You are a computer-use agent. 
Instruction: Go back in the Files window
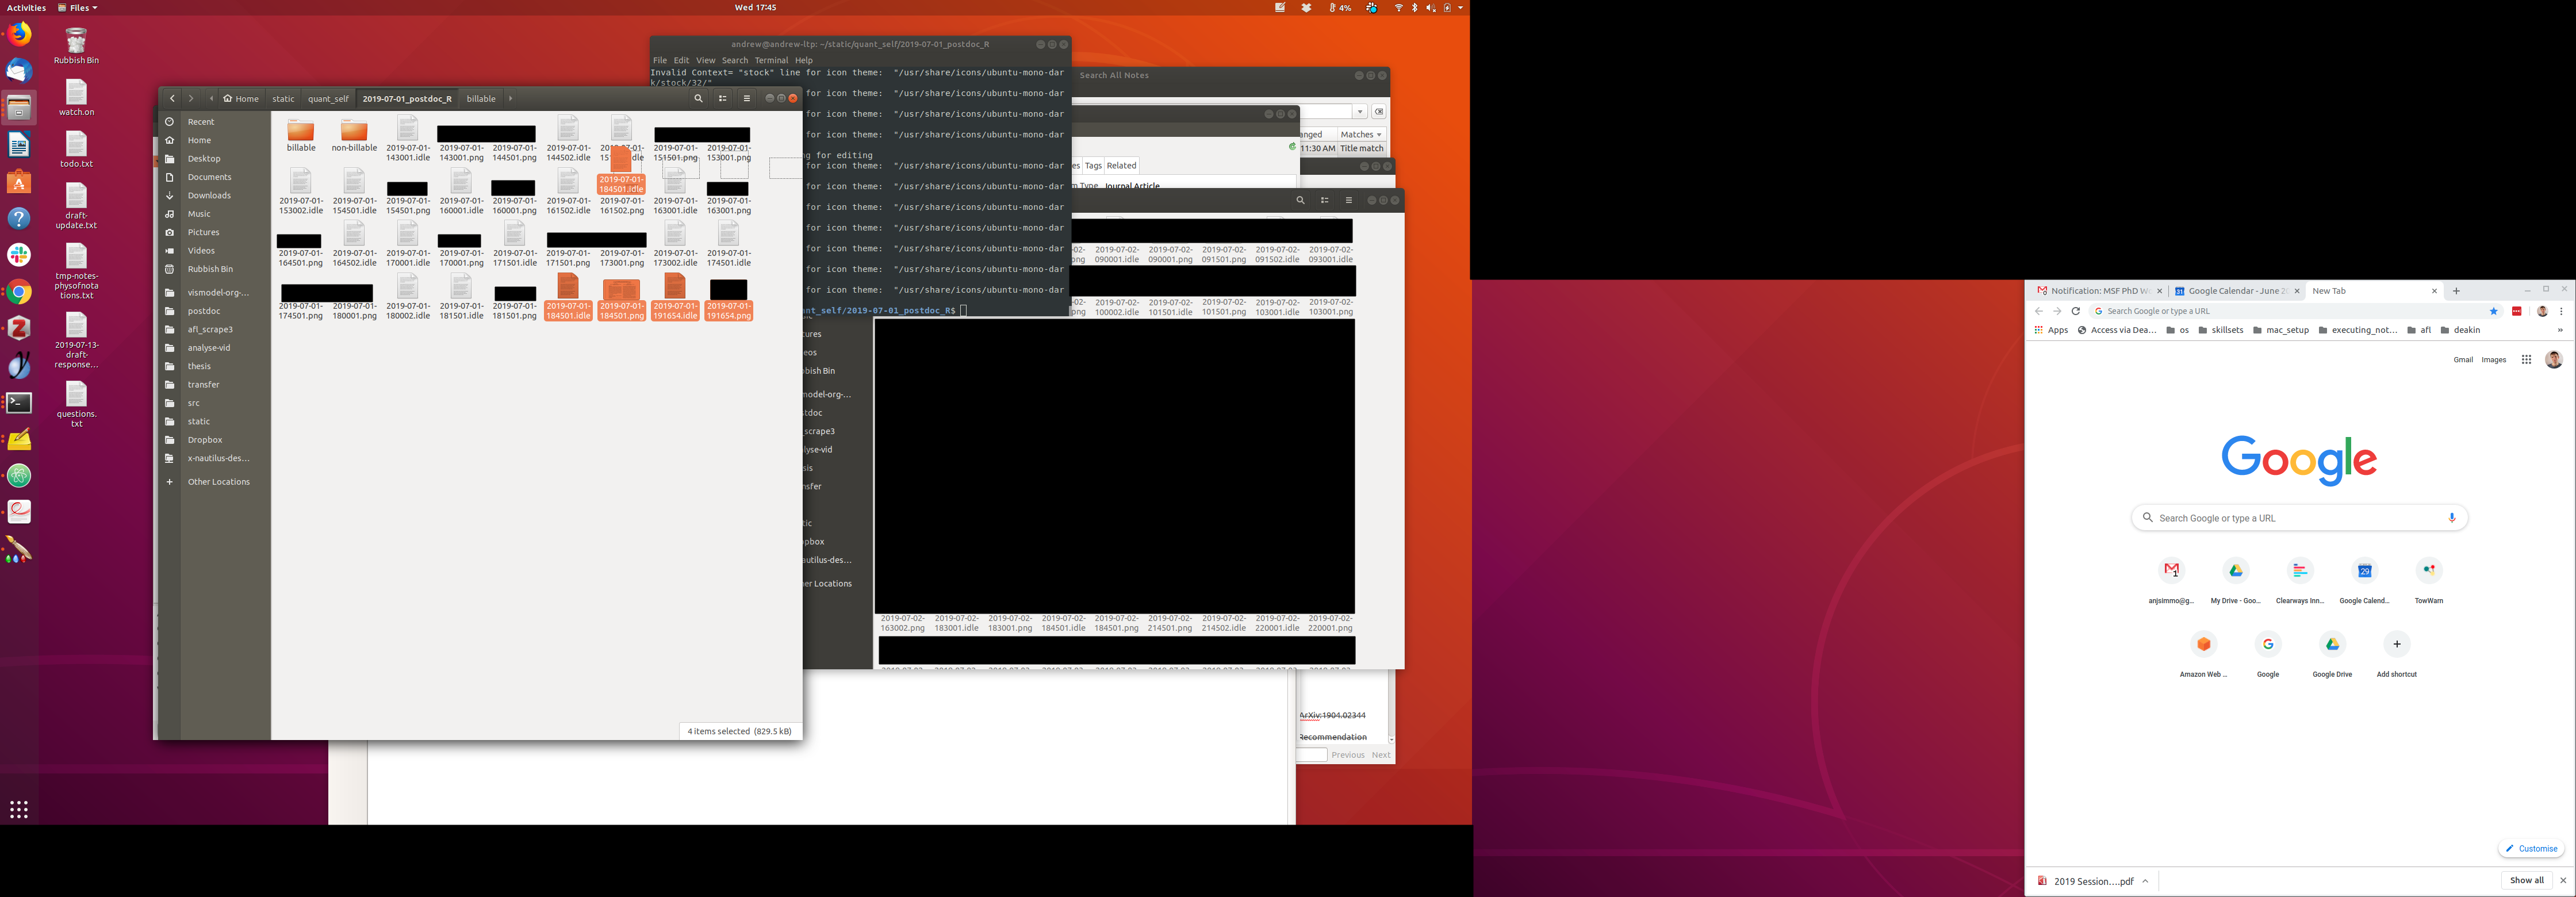[x=172, y=98]
